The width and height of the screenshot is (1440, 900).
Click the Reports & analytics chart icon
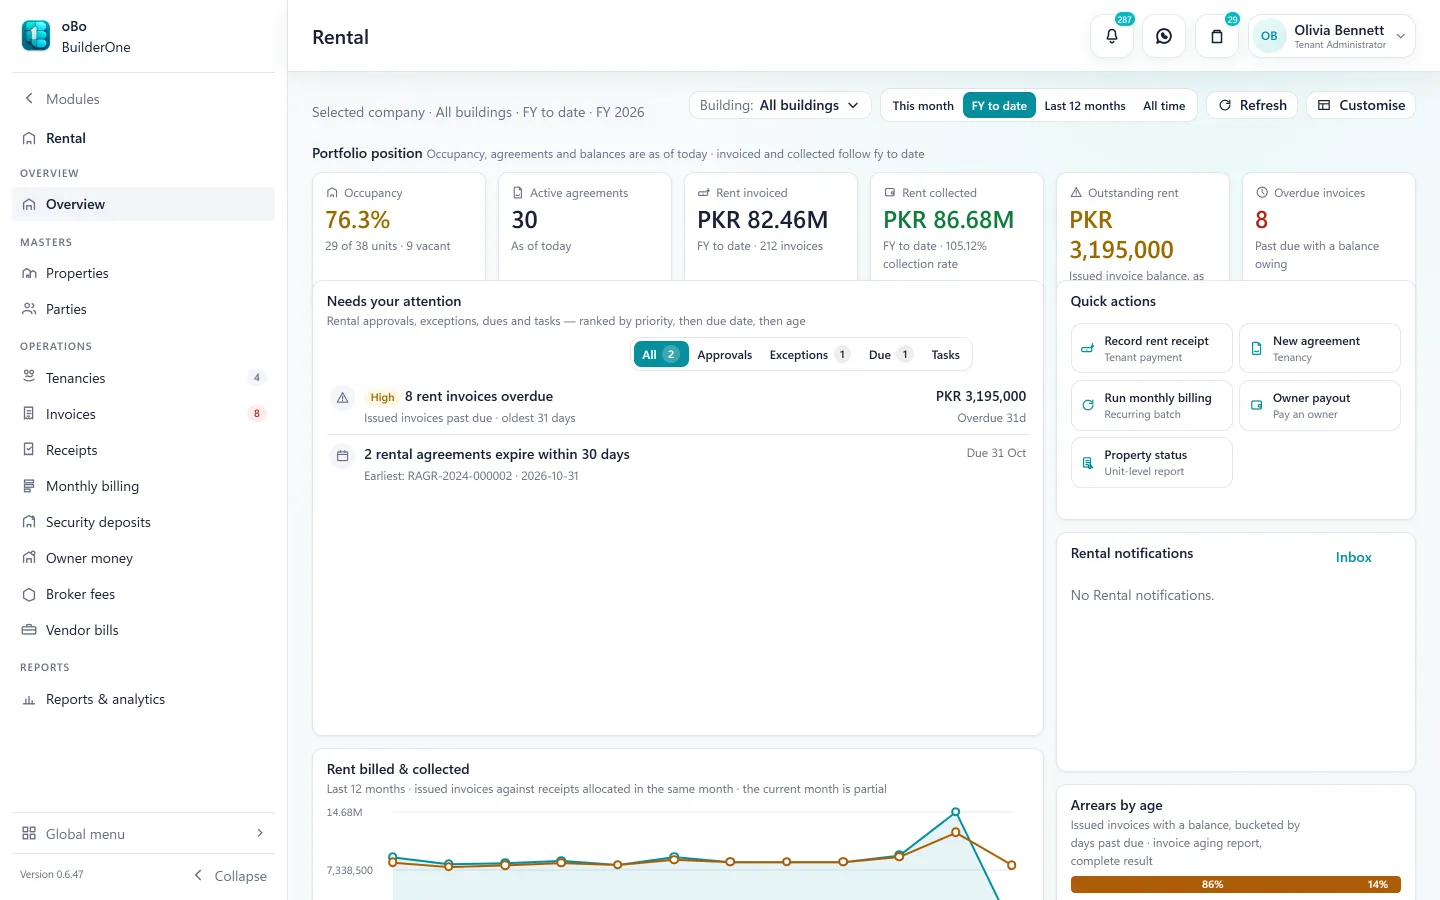[x=29, y=700]
